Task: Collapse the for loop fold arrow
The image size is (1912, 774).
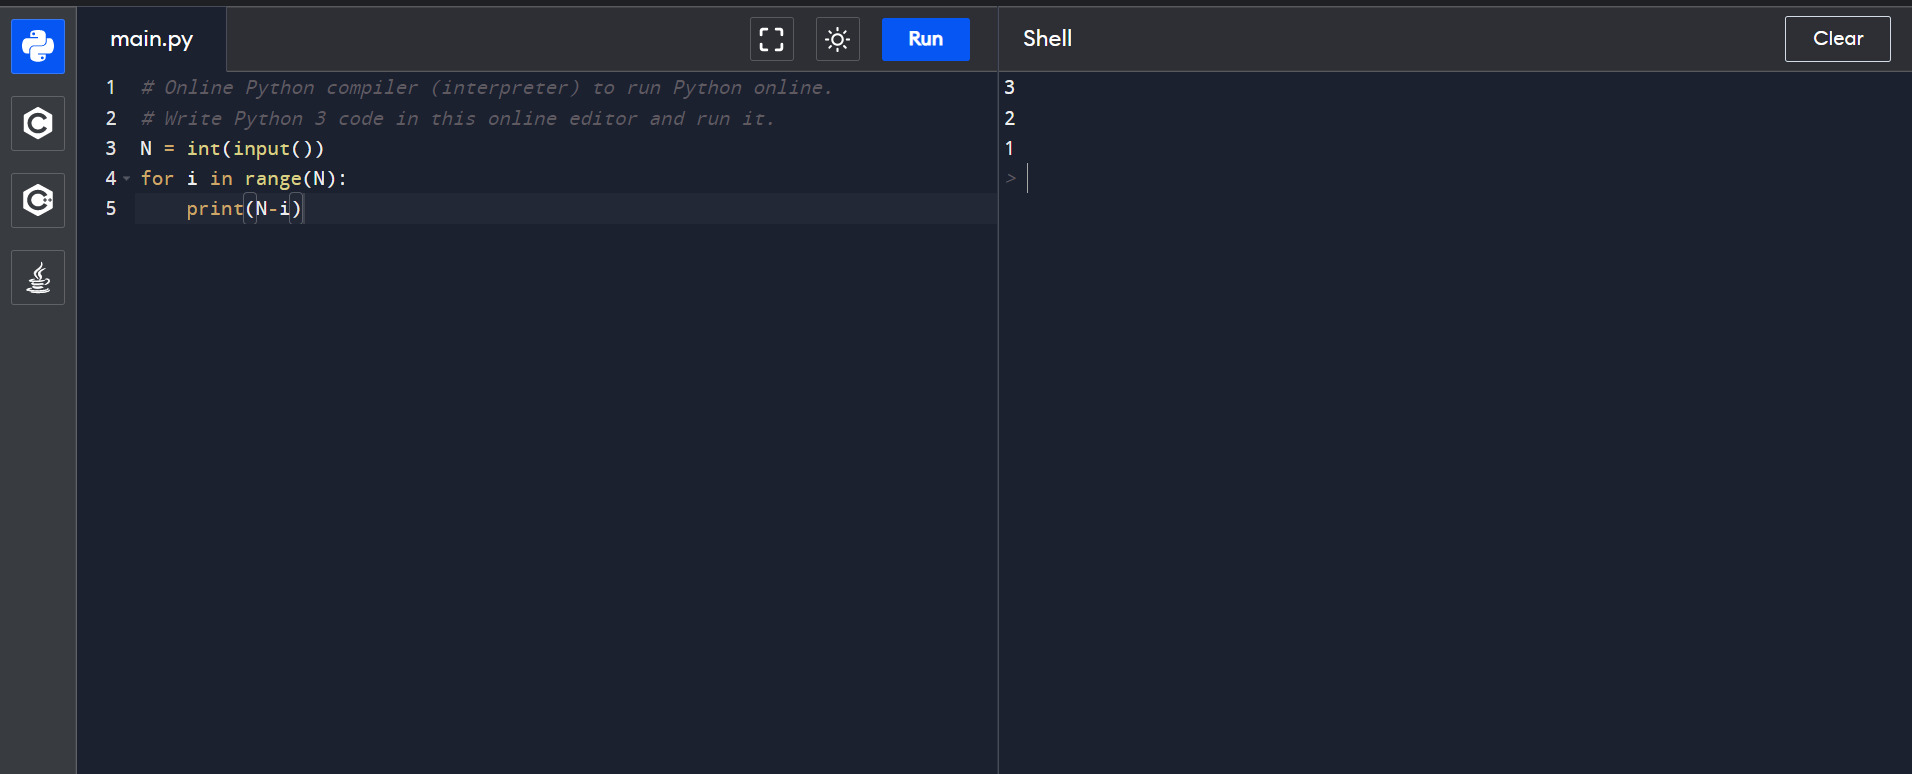Action: tap(127, 179)
